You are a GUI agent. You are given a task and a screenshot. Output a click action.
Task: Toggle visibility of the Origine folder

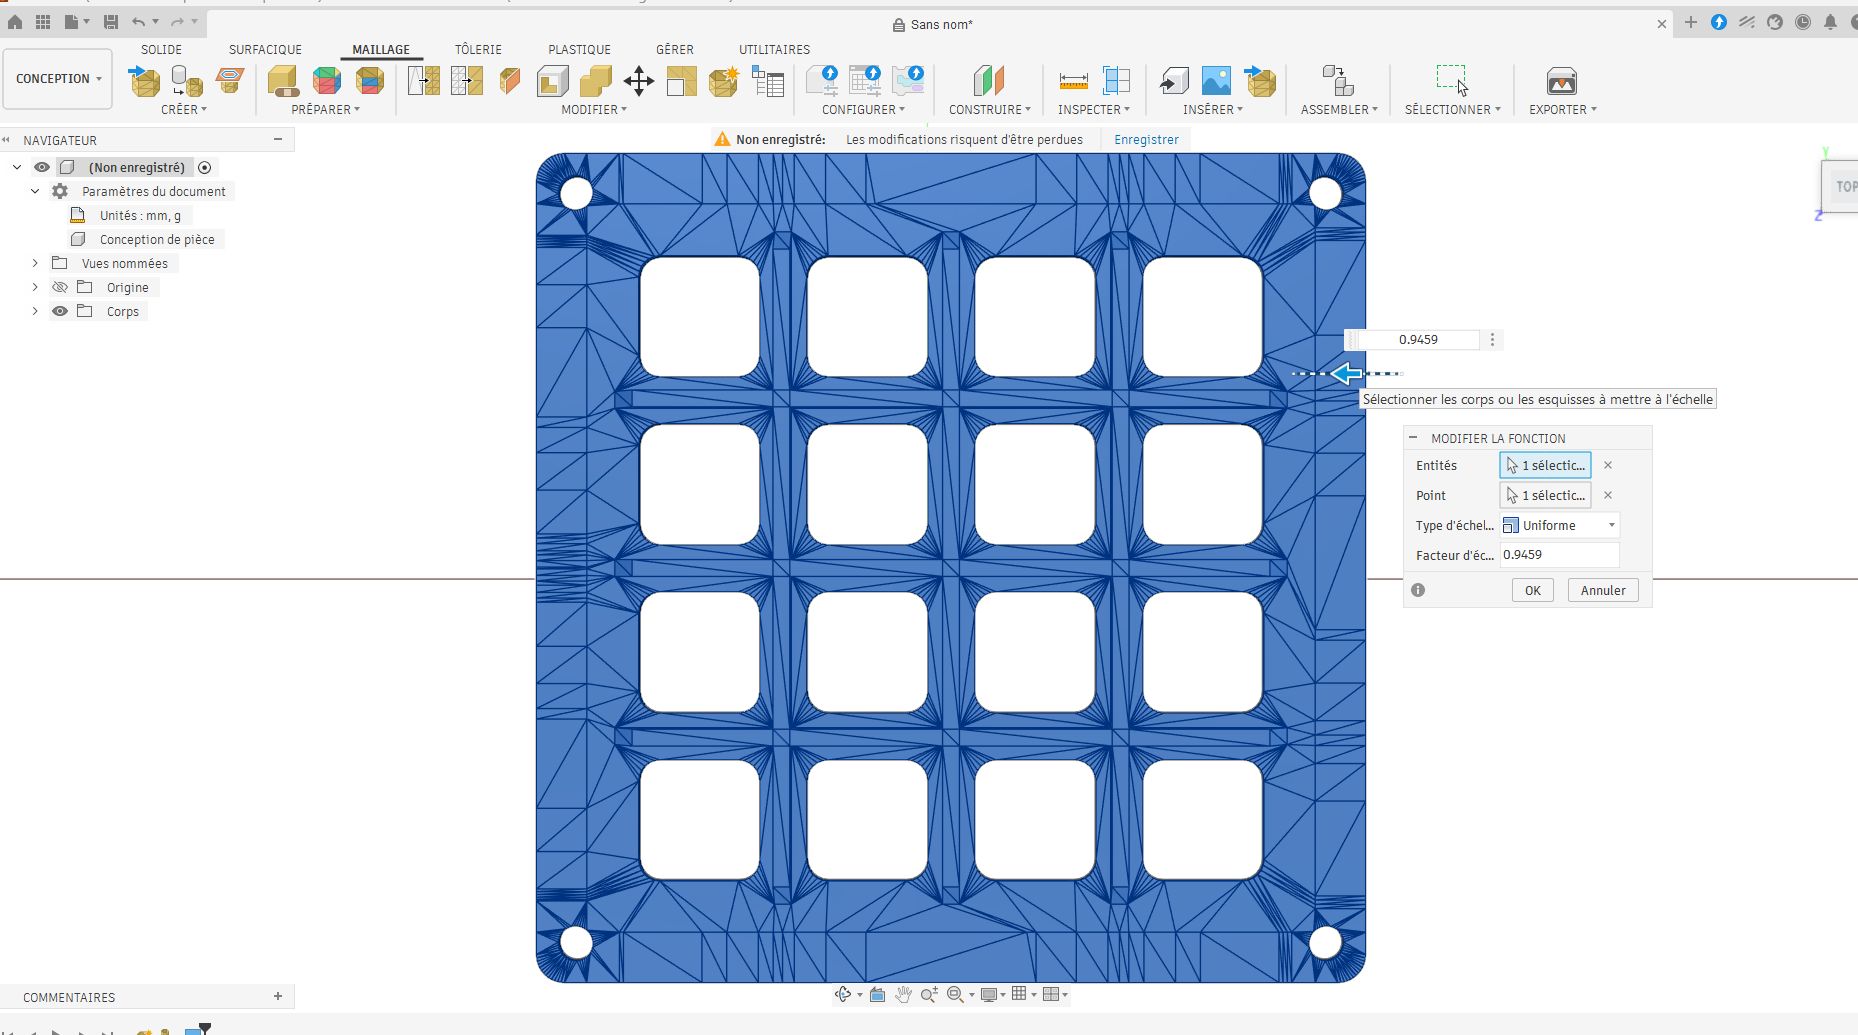(x=60, y=287)
